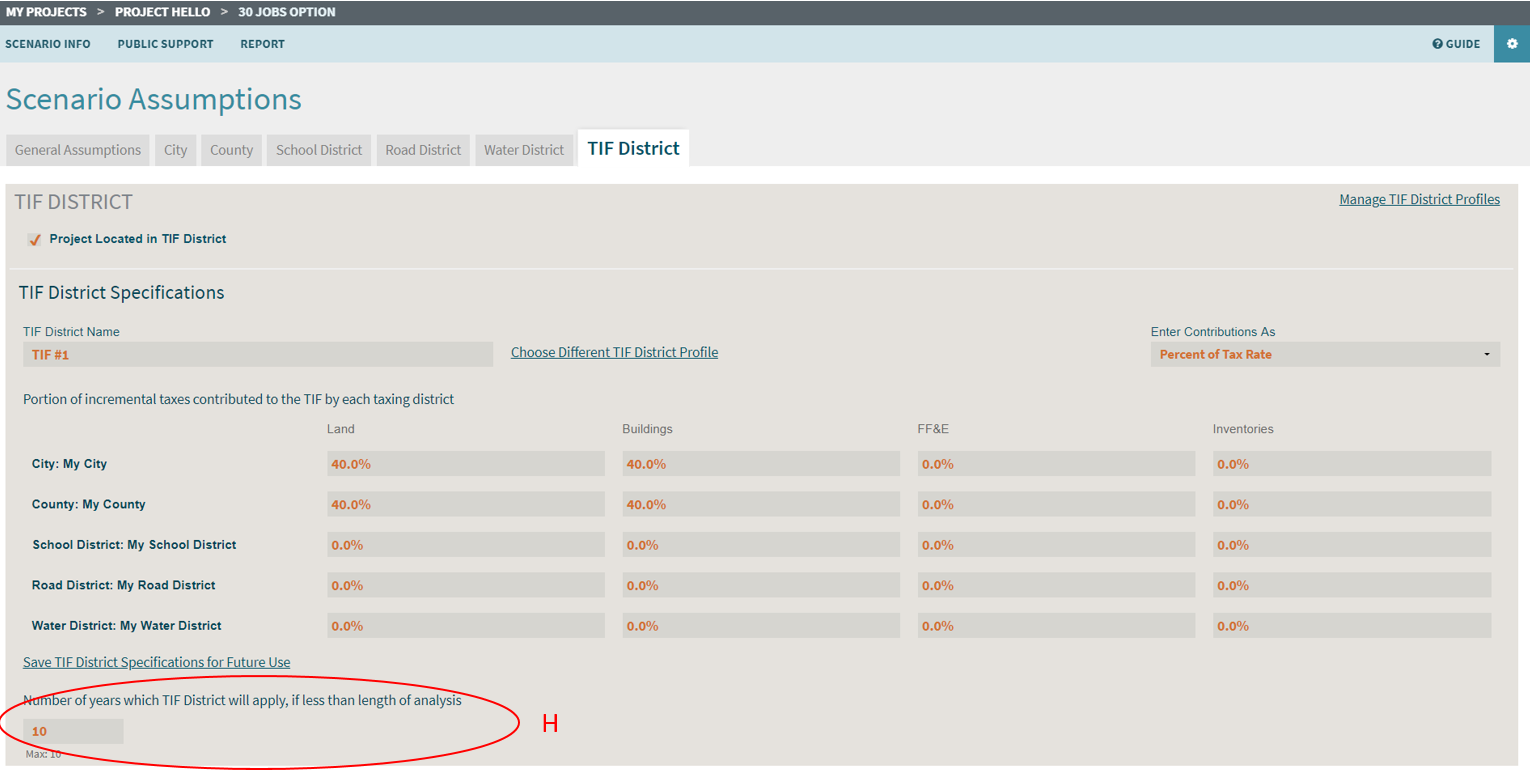Click Scenario Info in navigation bar
The height and width of the screenshot is (772, 1530).
coord(48,44)
